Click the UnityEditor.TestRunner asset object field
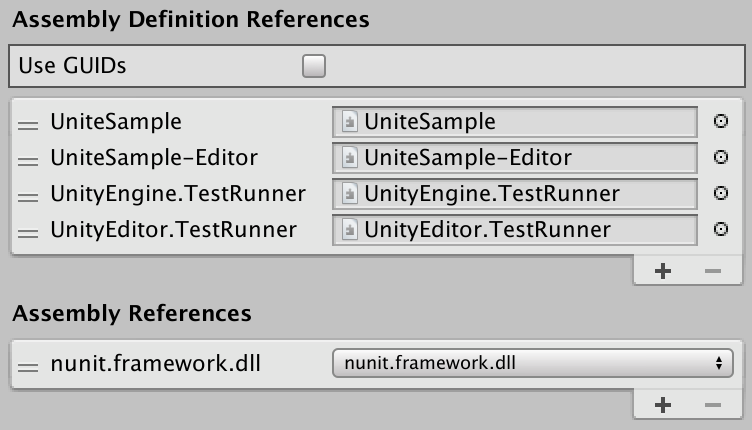The image size is (752, 430). [515, 230]
